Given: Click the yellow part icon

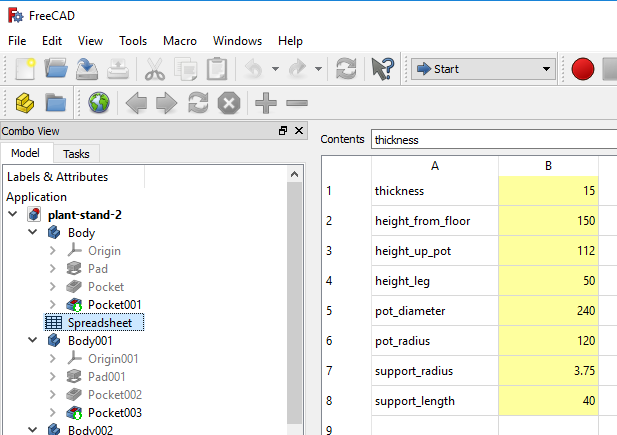Looking at the screenshot, I should point(25,103).
